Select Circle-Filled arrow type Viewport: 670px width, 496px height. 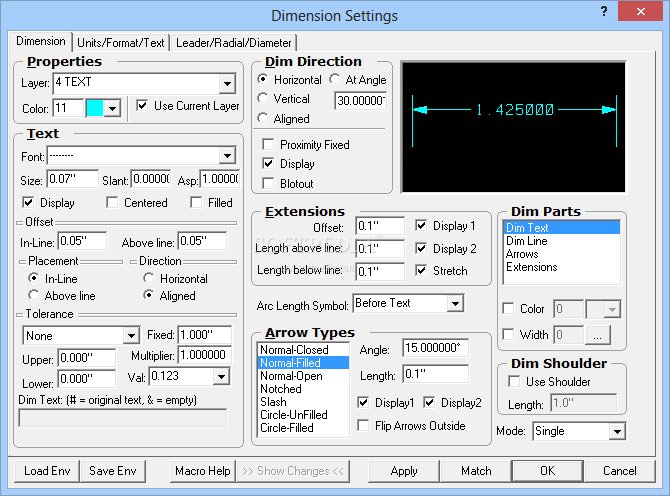point(303,428)
